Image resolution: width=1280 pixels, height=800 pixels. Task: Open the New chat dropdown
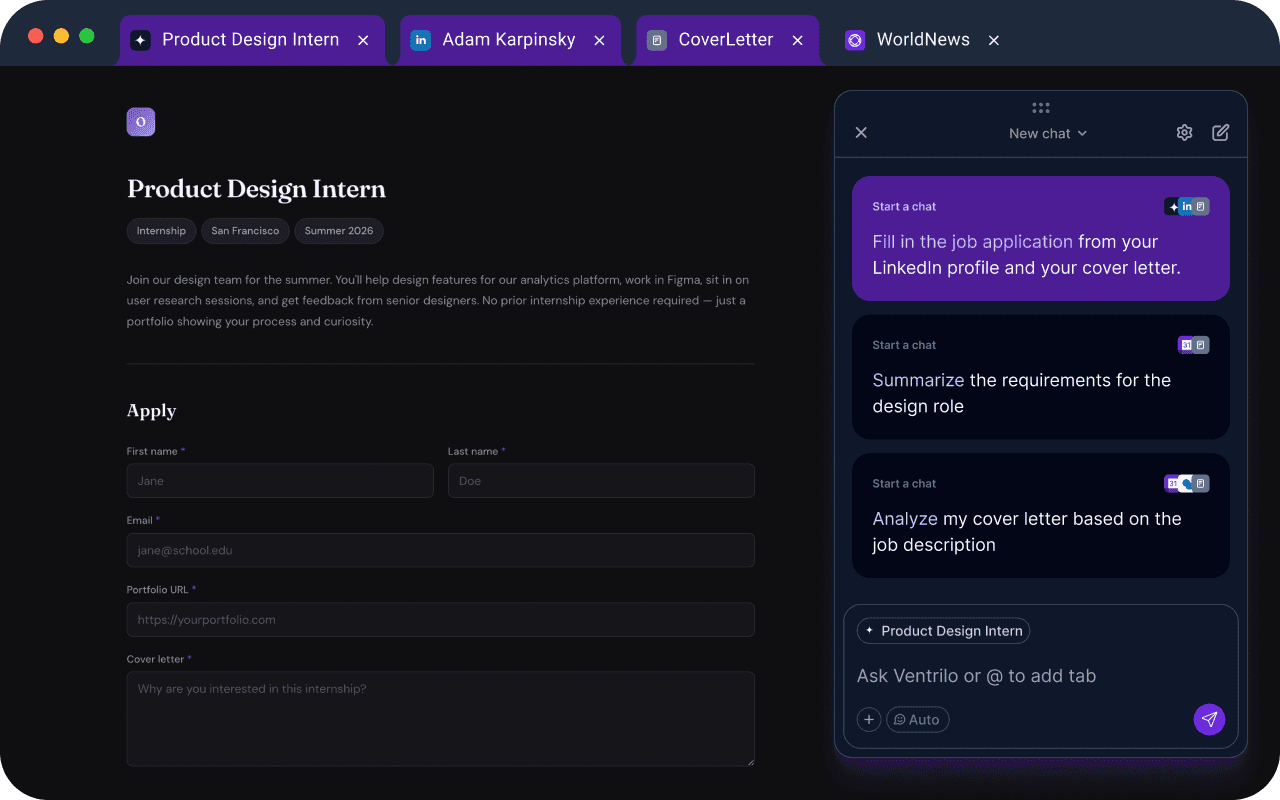1048,133
